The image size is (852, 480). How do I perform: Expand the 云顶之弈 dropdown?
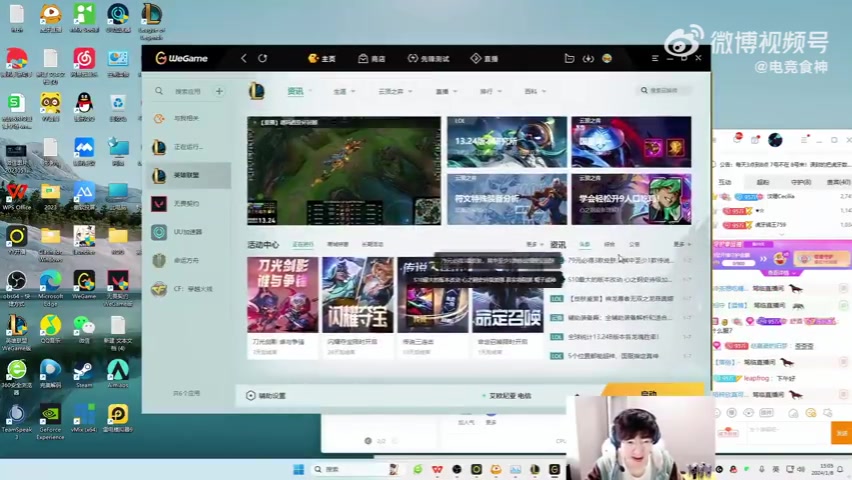point(395,91)
